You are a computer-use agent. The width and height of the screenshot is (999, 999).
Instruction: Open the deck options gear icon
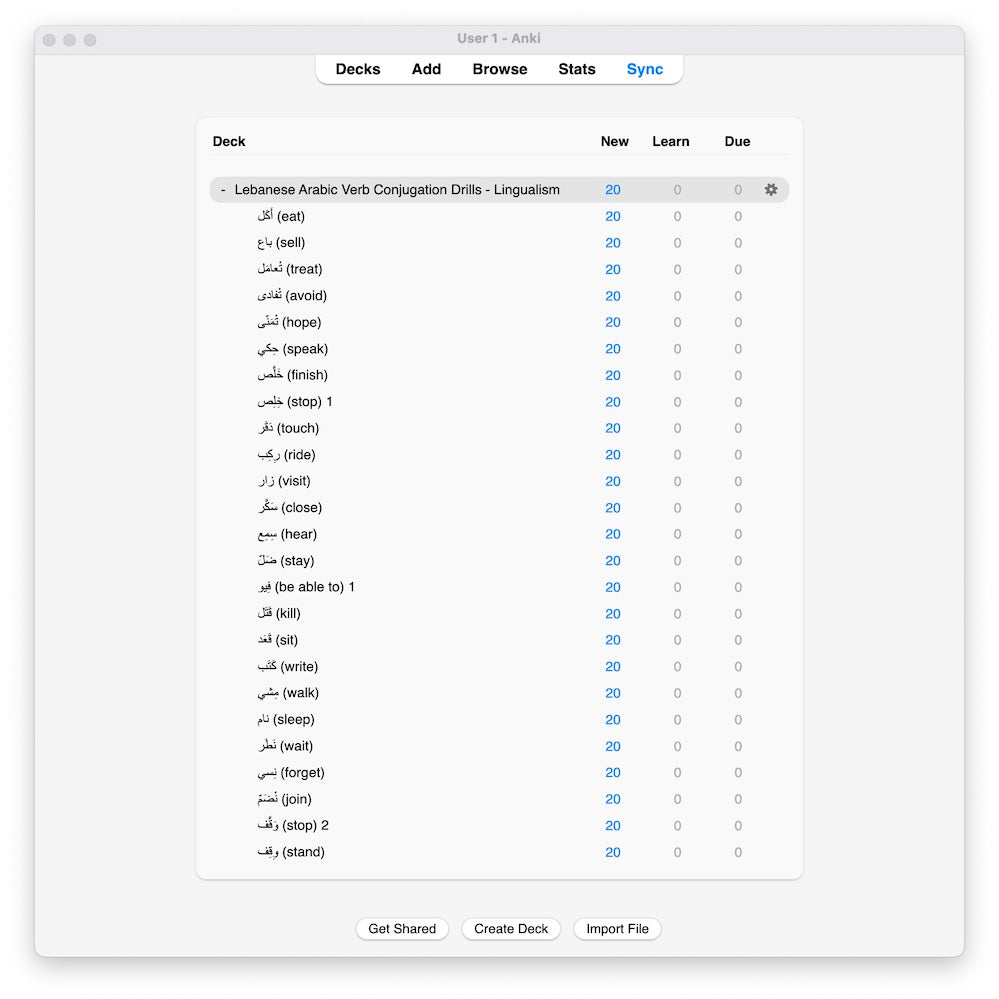click(770, 190)
